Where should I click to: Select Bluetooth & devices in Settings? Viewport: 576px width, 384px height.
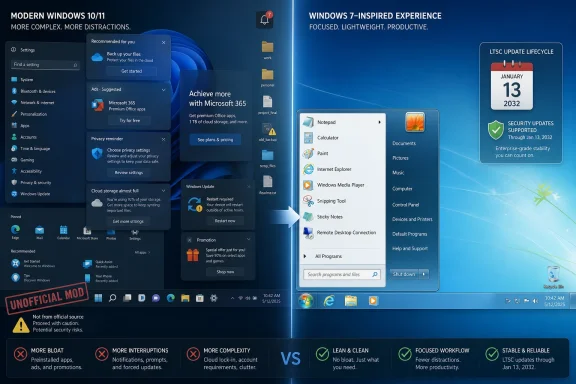pyautogui.click(x=34, y=91)
